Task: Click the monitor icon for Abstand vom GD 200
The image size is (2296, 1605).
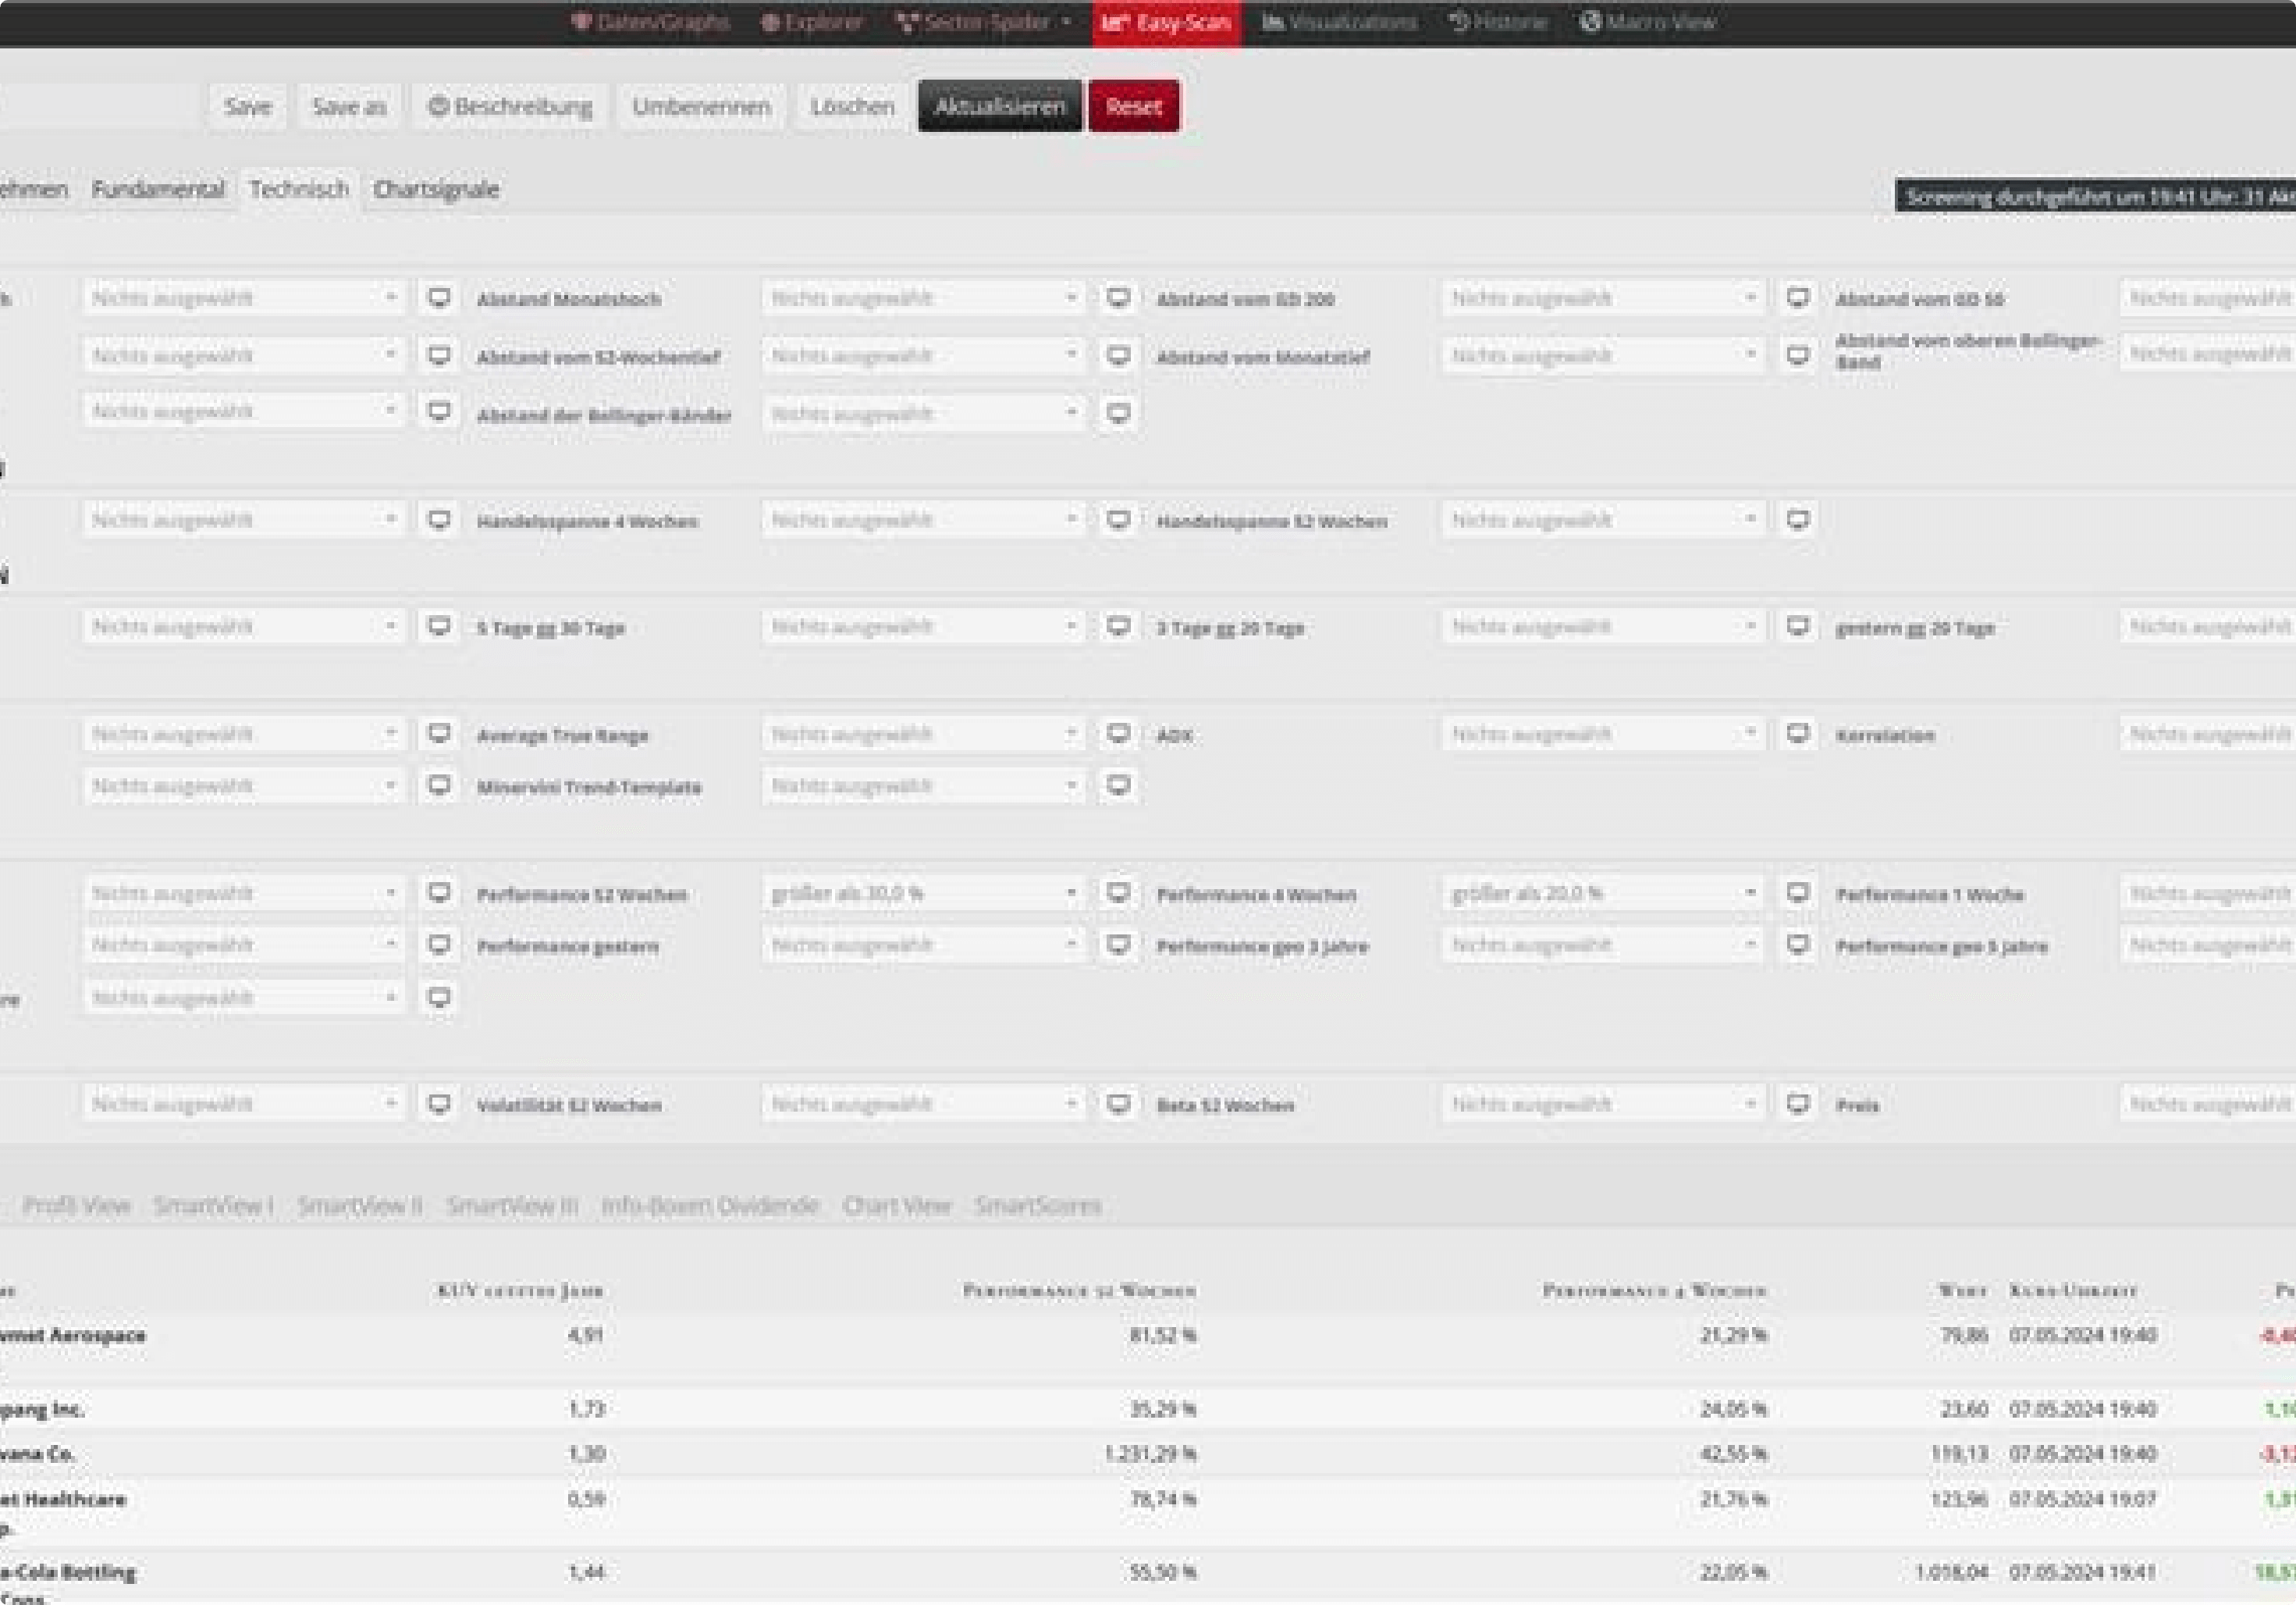Action: pos(1797,298)
